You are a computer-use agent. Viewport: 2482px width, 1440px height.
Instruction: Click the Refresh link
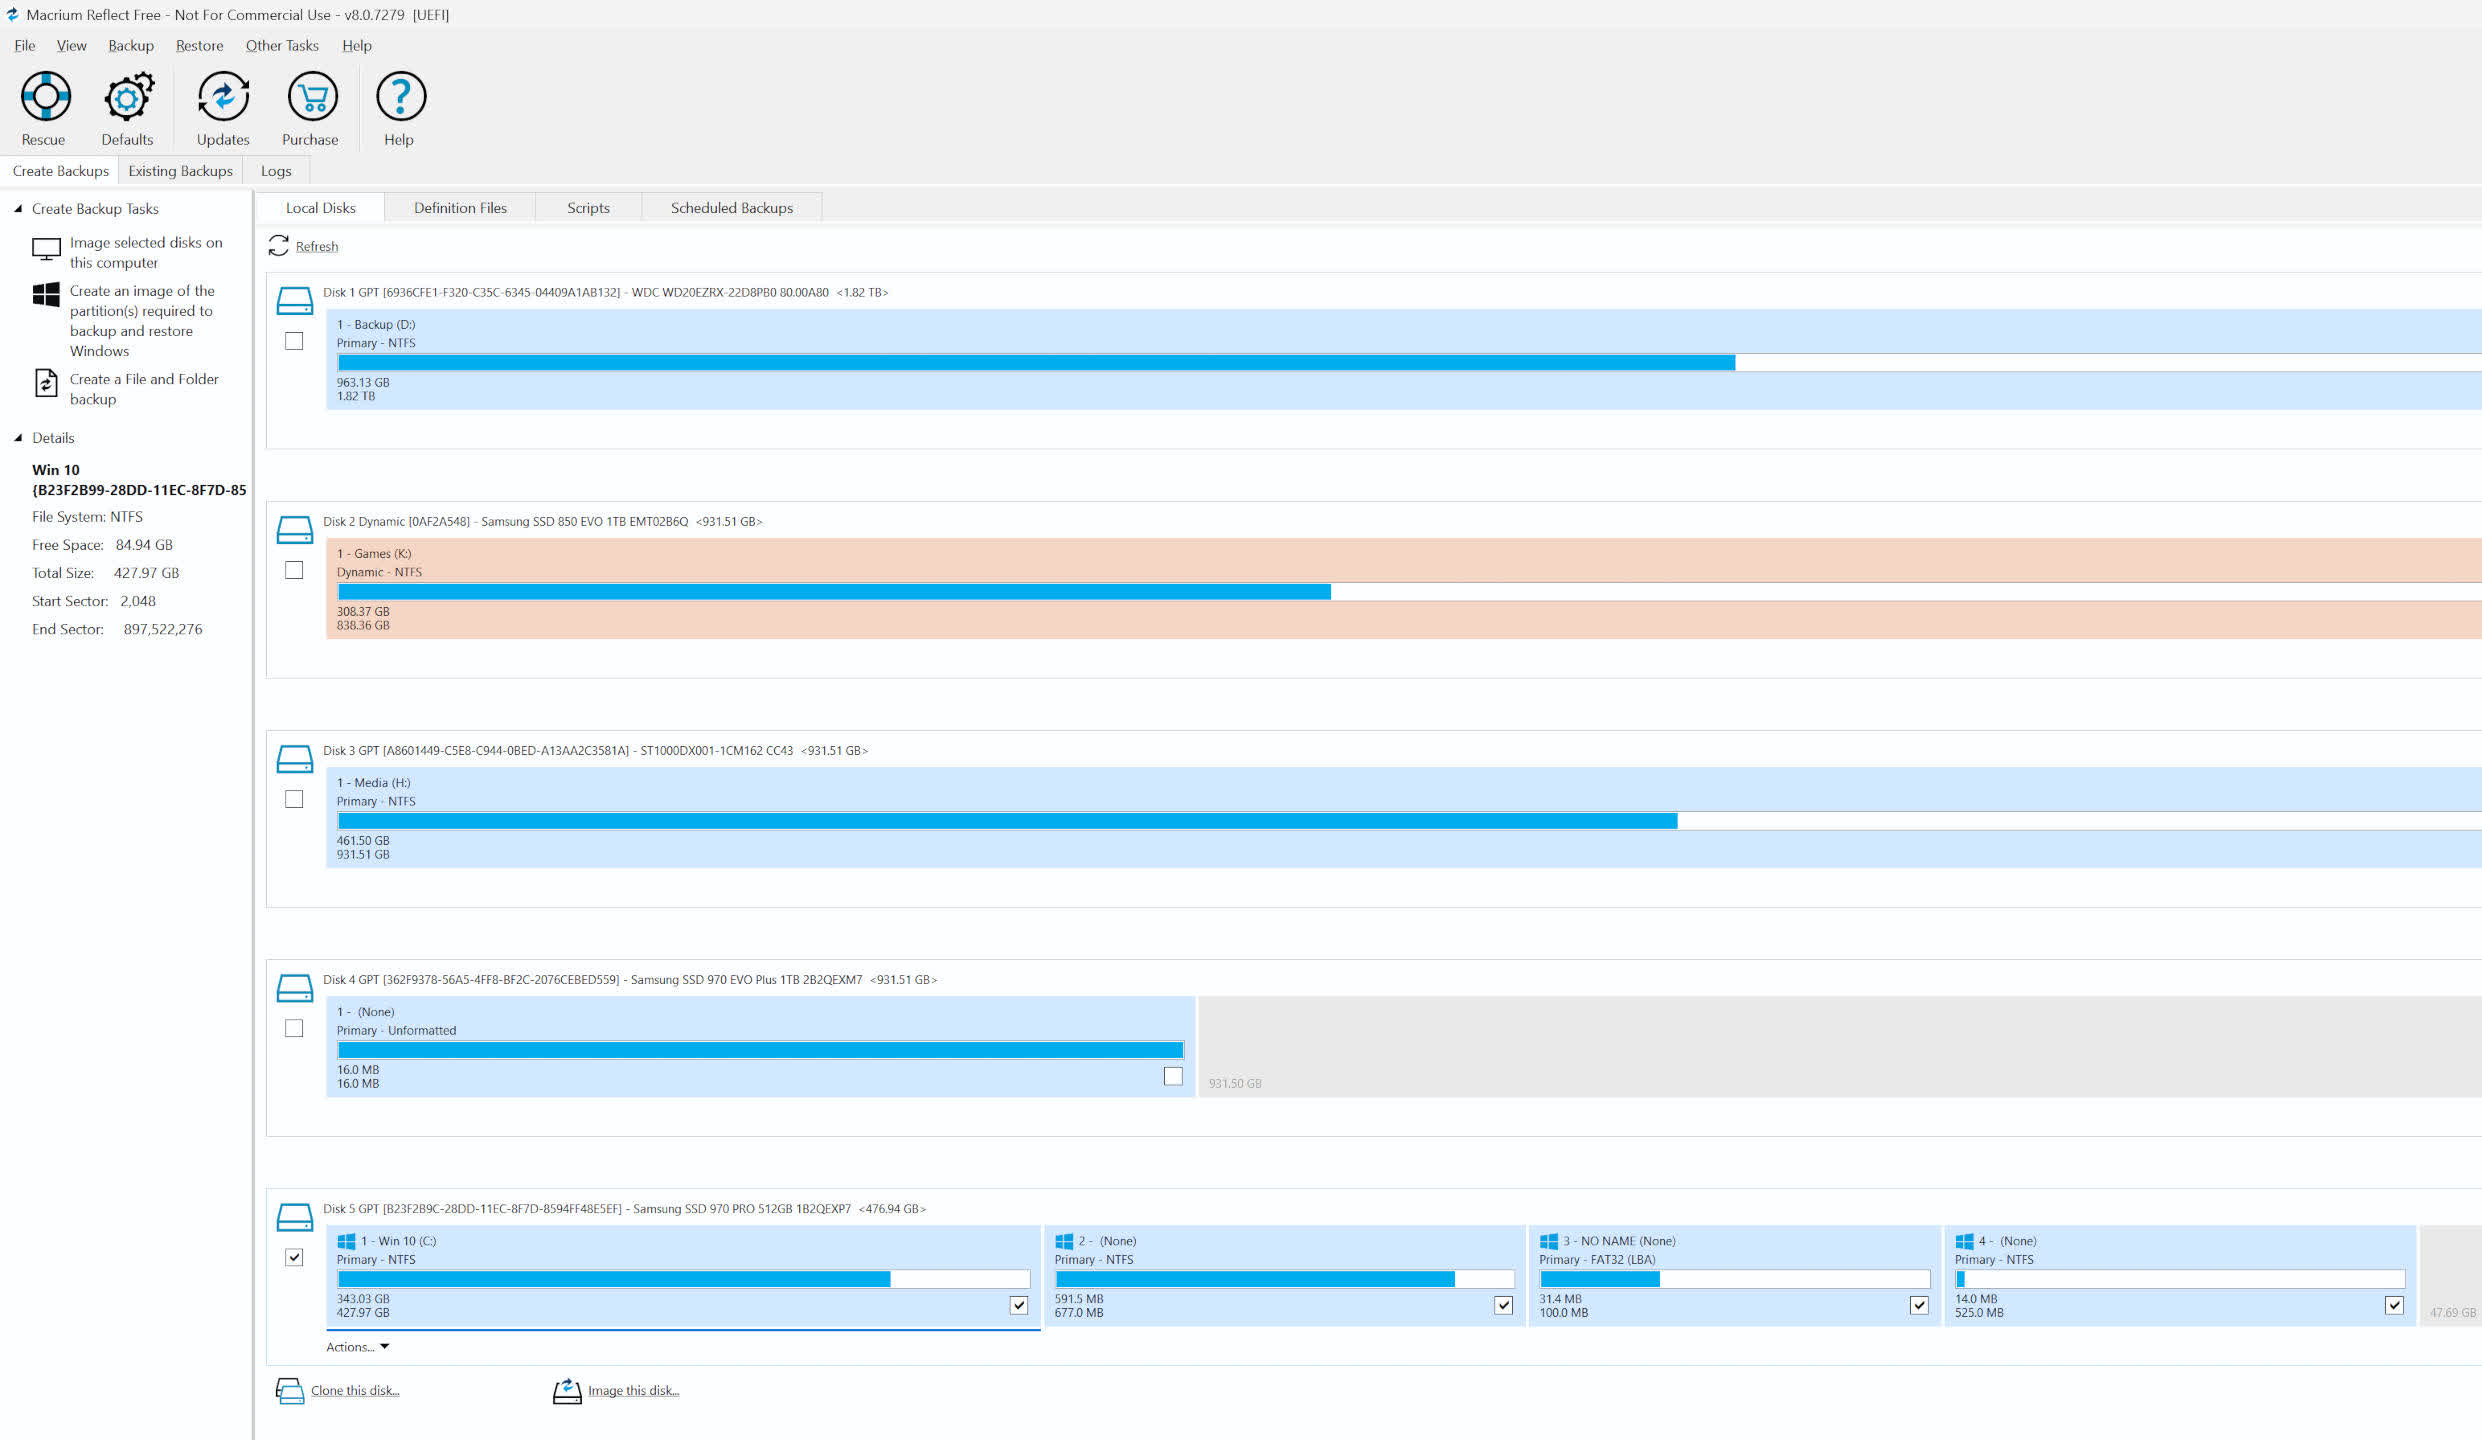tap(317, 247)
